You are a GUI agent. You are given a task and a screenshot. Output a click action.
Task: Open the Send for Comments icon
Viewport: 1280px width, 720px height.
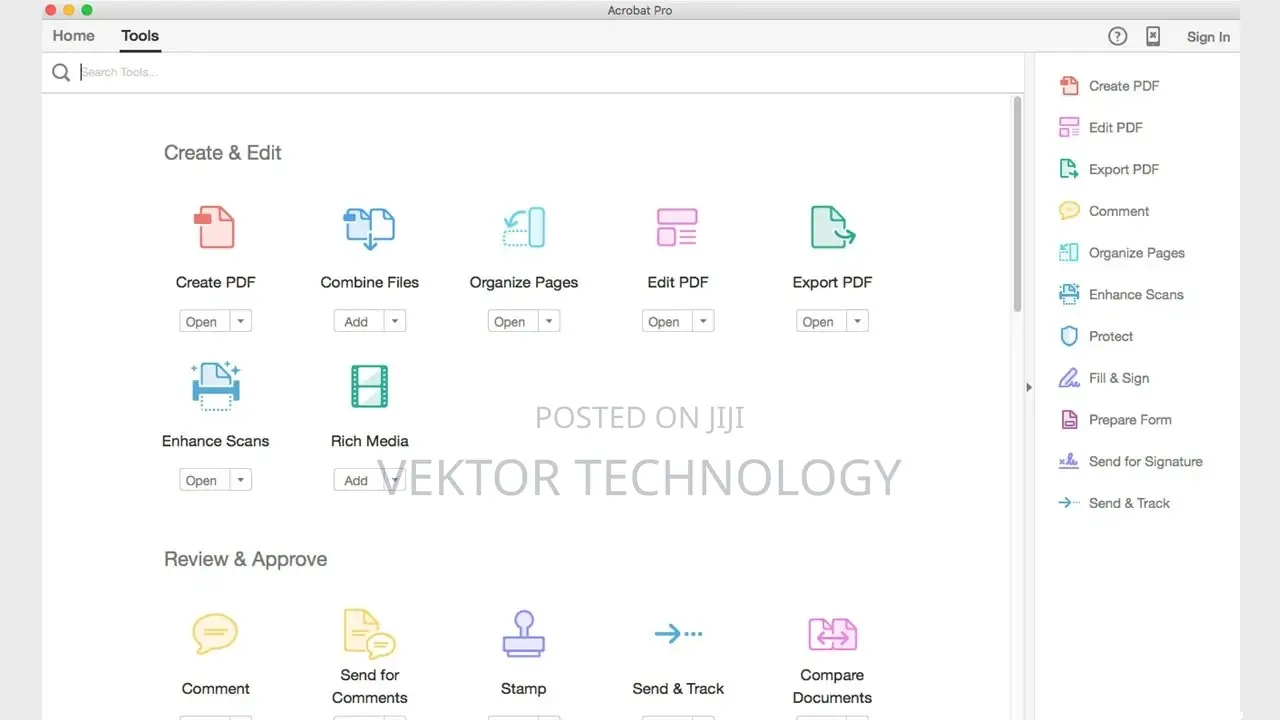click(369, 633)
